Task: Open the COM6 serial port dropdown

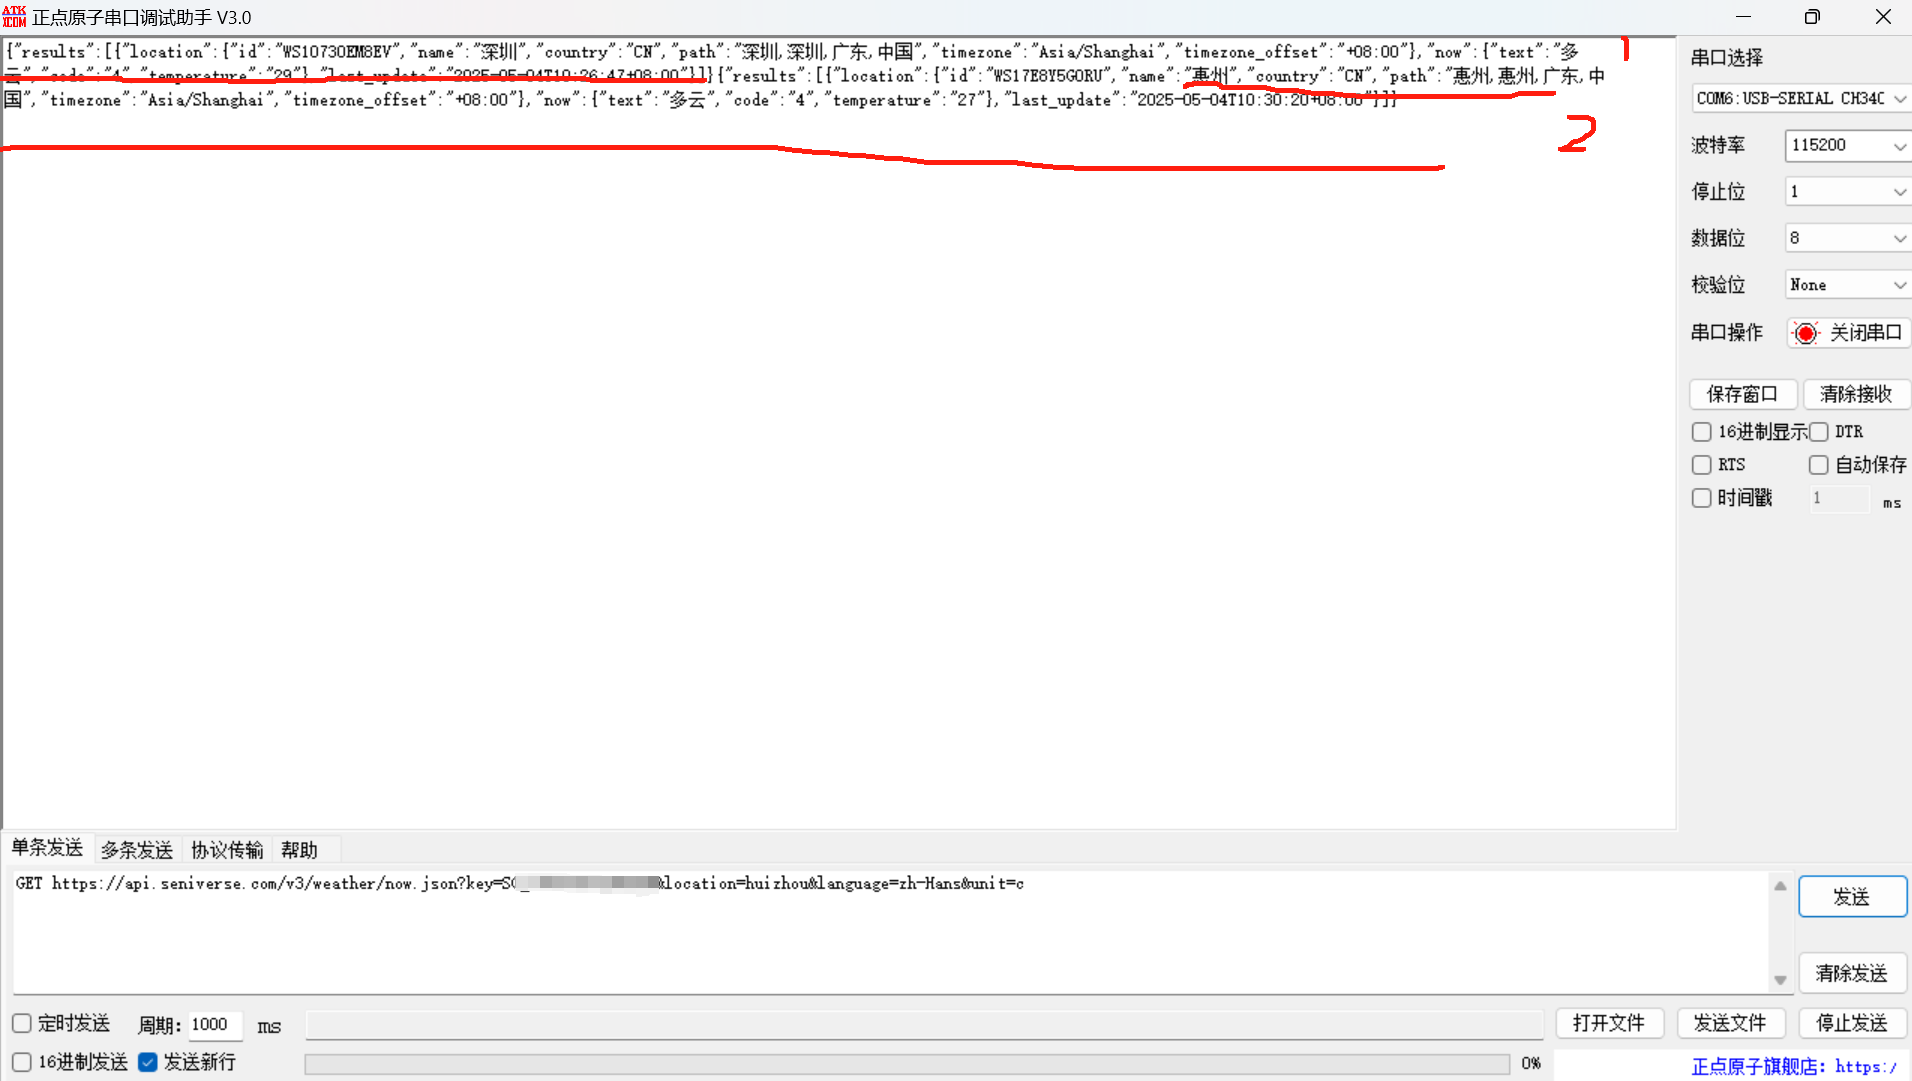Action: point(1801,98)
